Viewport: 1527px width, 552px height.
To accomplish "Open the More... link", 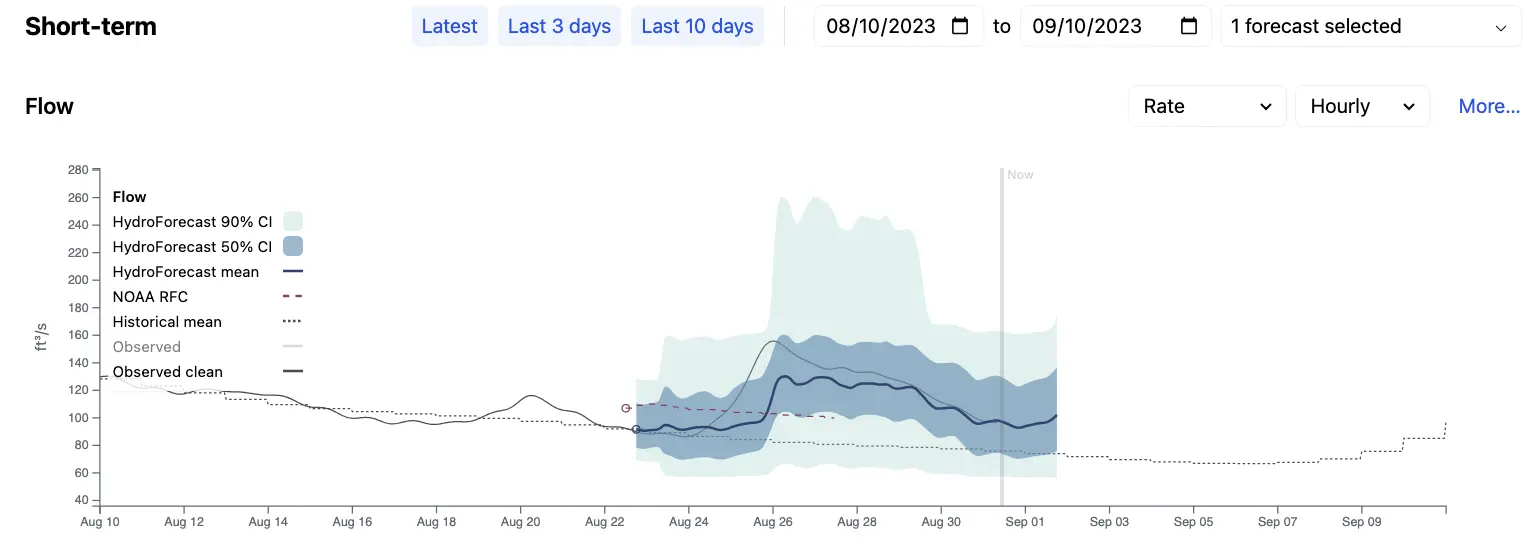I will 1489,106.
